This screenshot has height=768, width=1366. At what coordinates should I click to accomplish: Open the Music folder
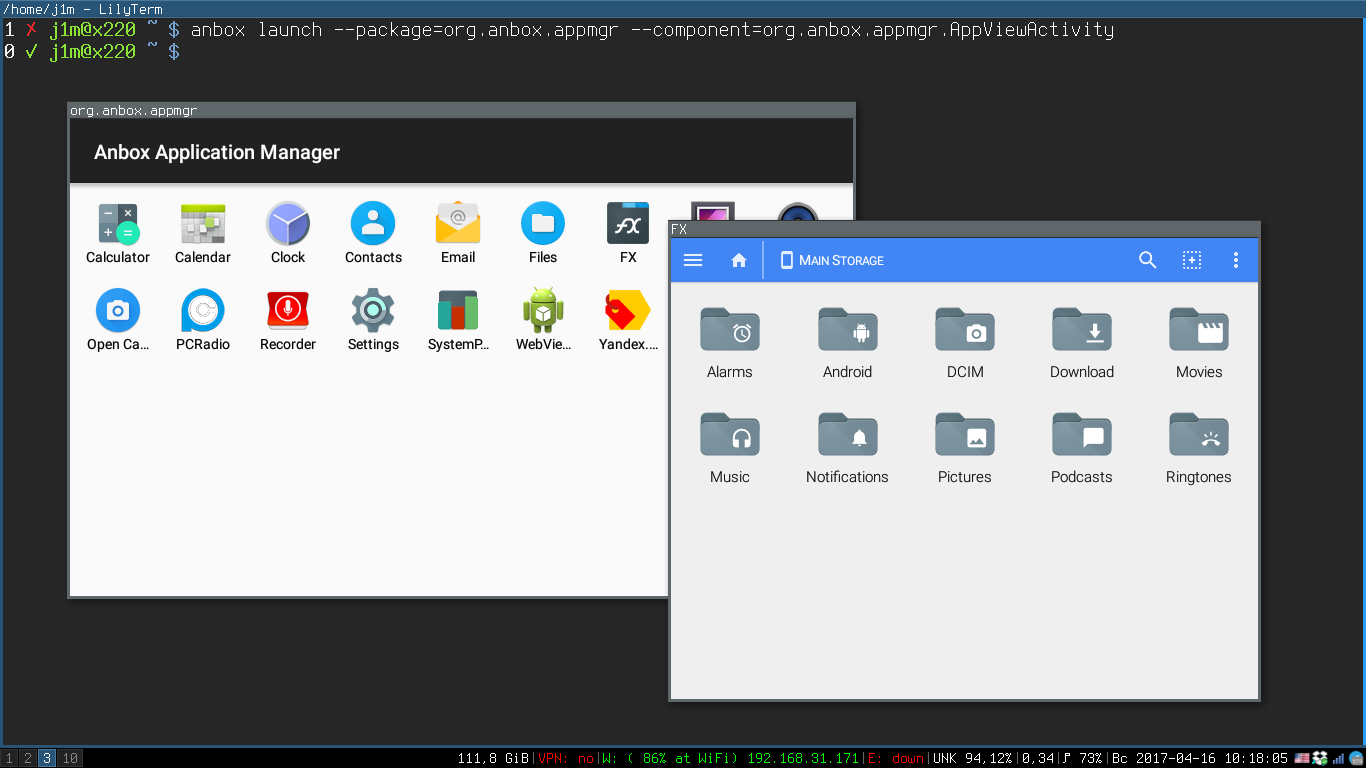[x=730, y=448]
